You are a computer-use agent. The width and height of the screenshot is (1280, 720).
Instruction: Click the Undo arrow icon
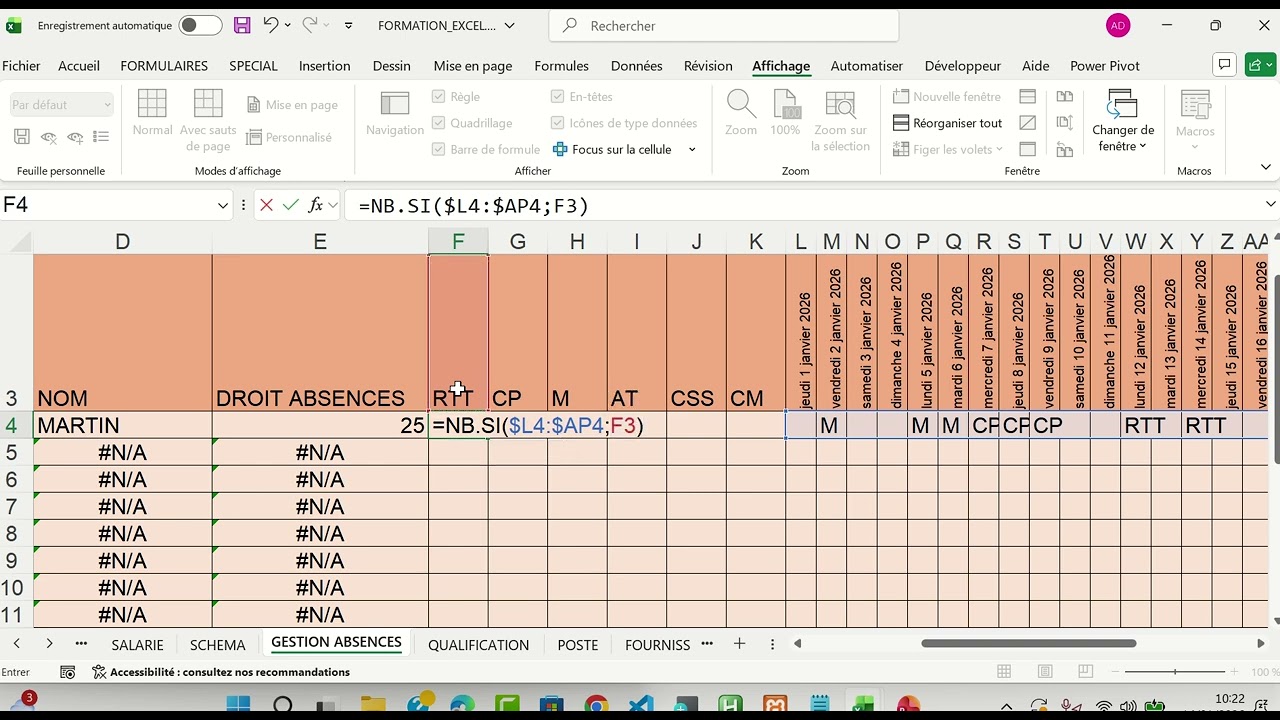coord(271,25)
